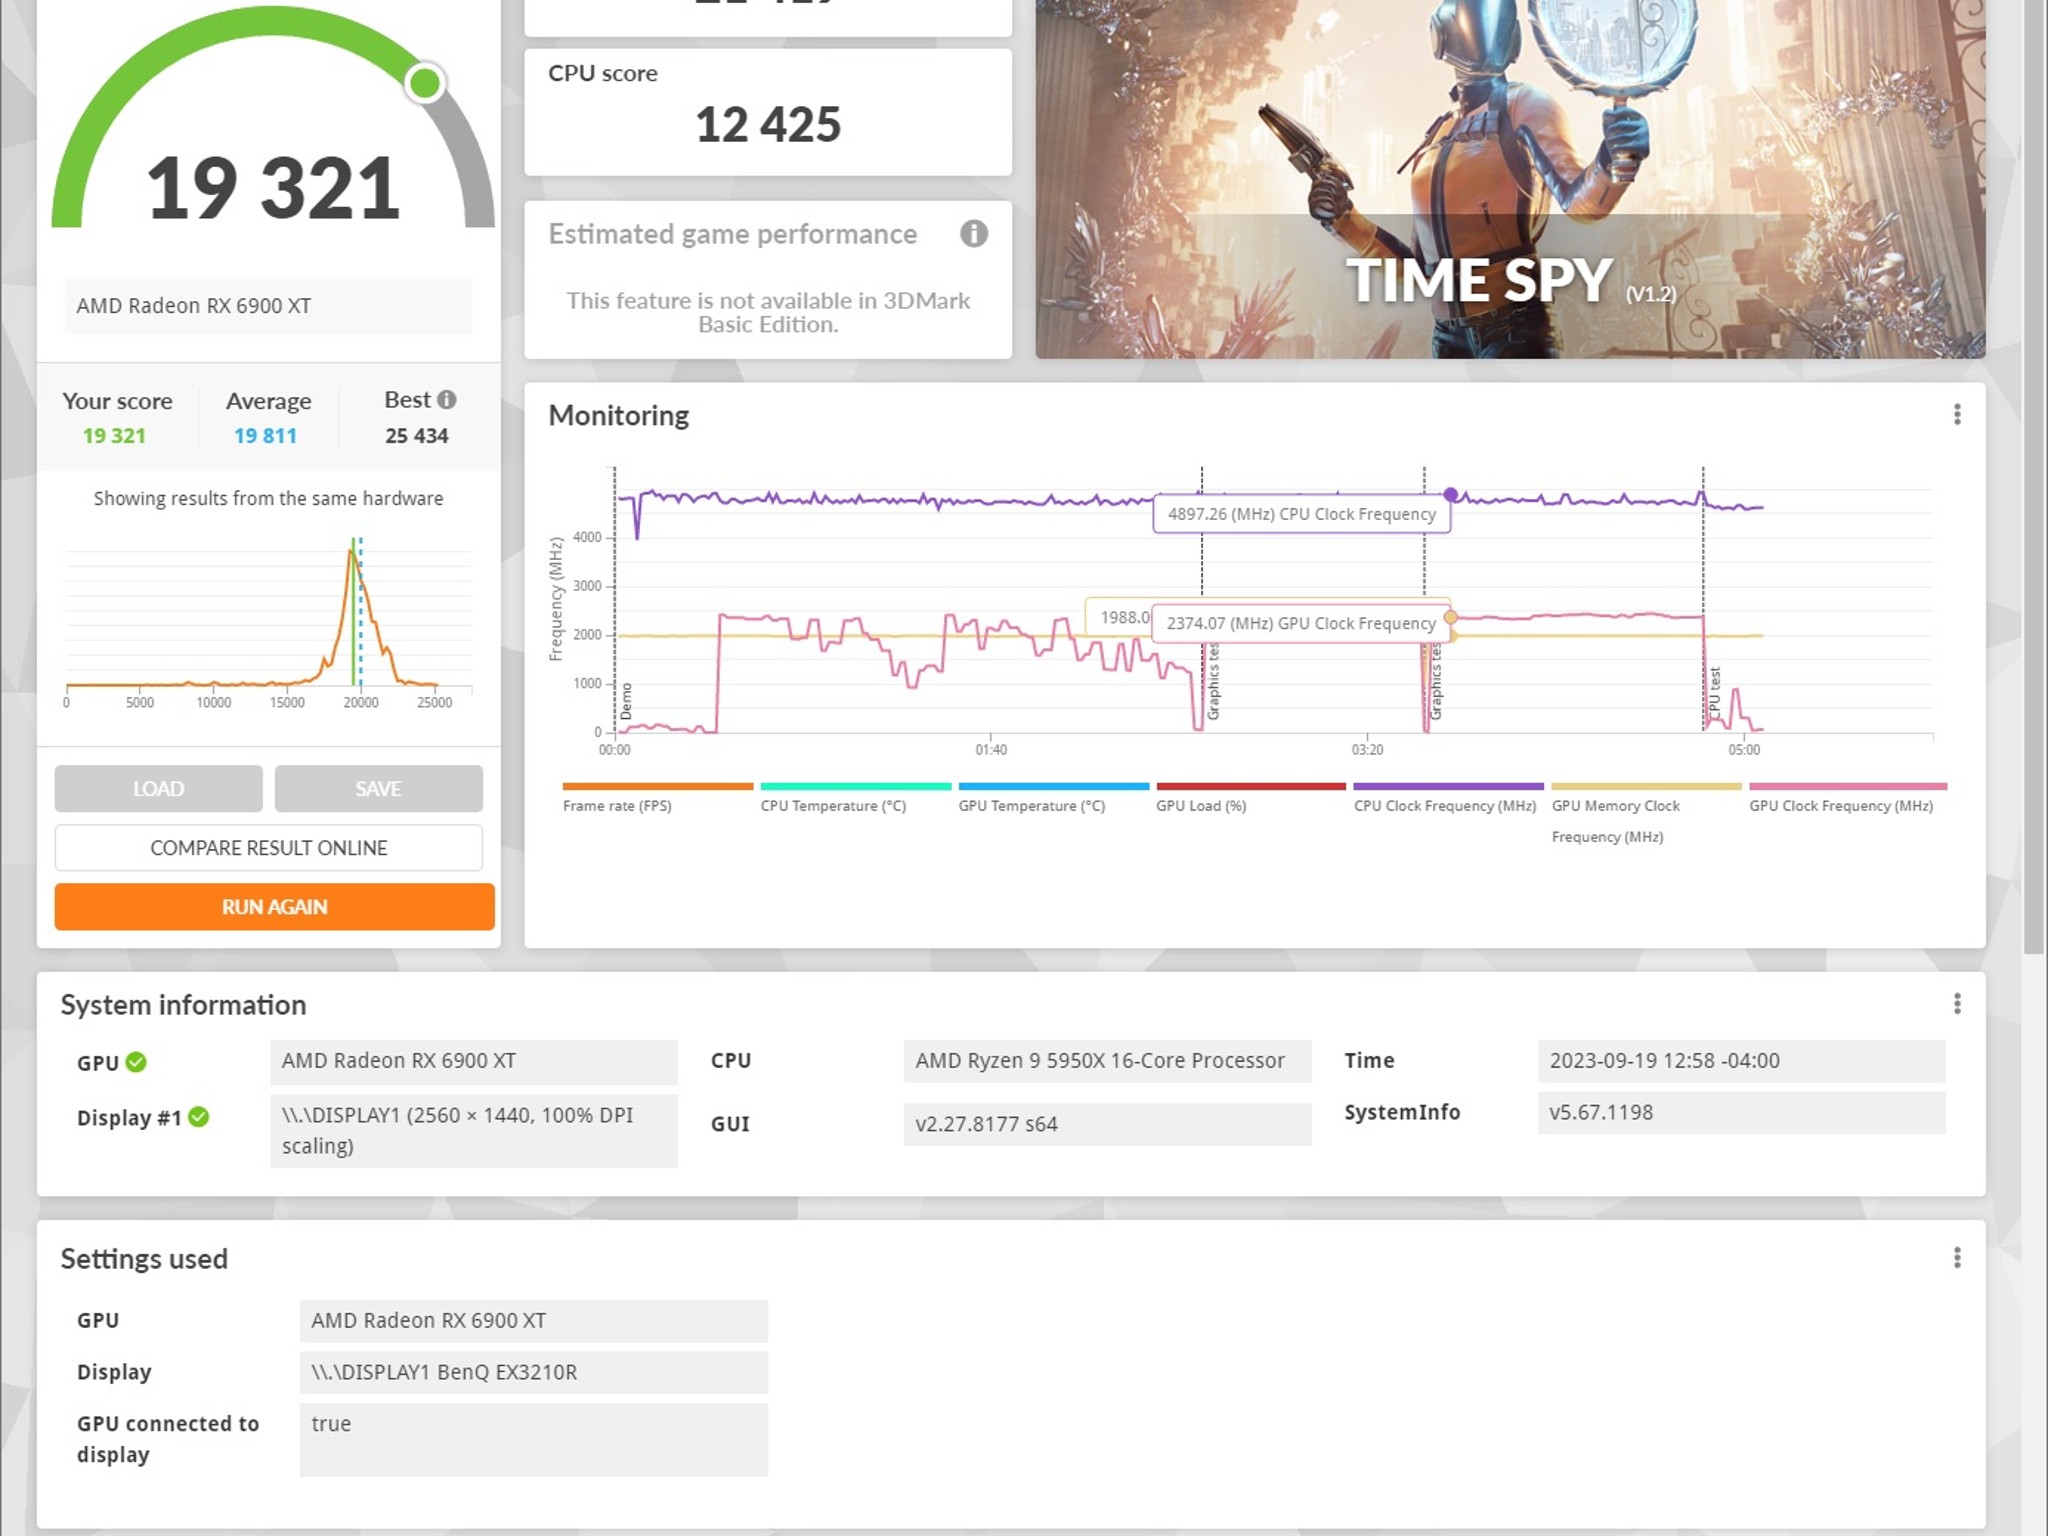
Task: Open the System information three-dot menu
Action: click(1957, 1004)
